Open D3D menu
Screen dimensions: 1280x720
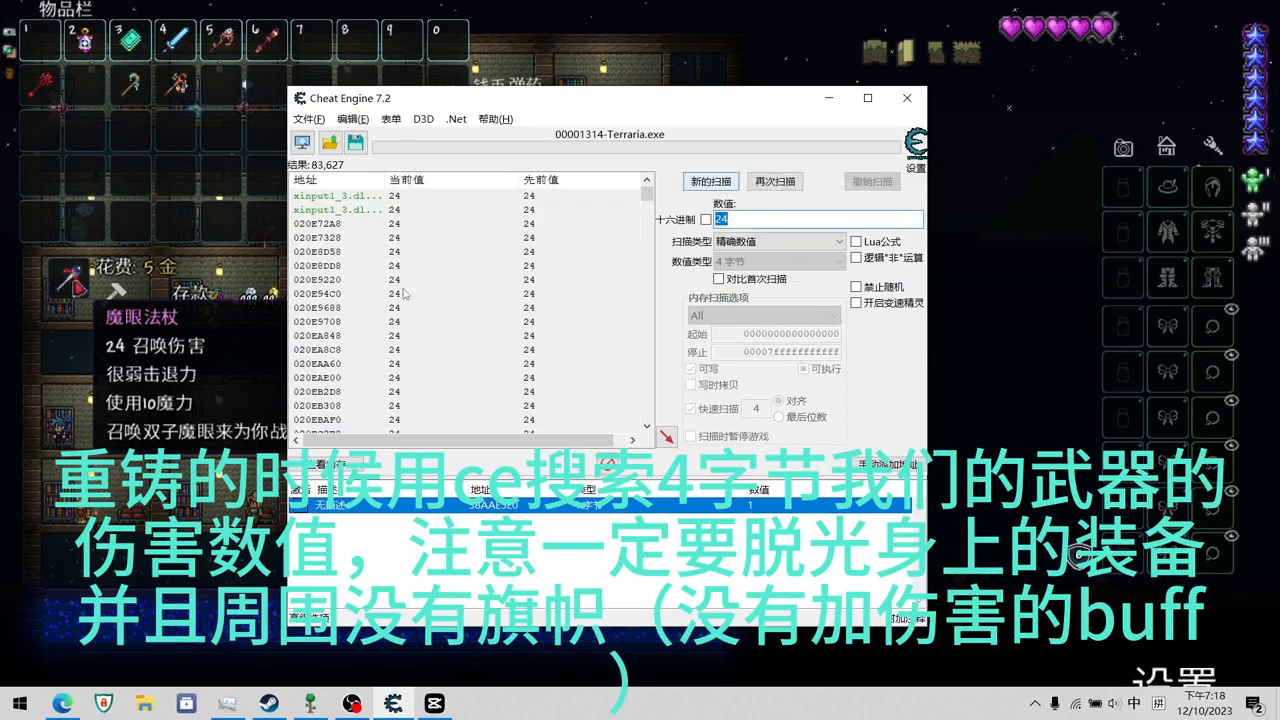(x=424, y=119)
